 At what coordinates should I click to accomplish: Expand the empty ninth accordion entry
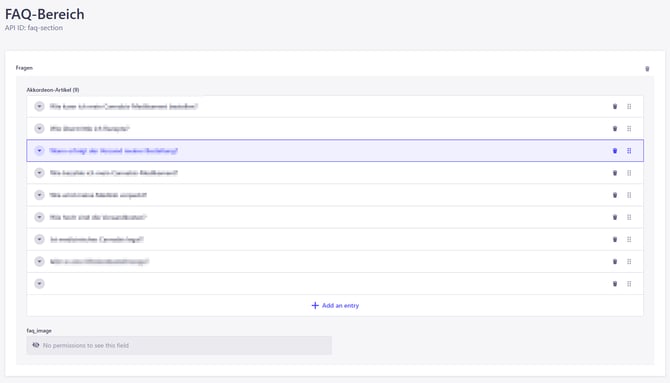tap(39, 284)
